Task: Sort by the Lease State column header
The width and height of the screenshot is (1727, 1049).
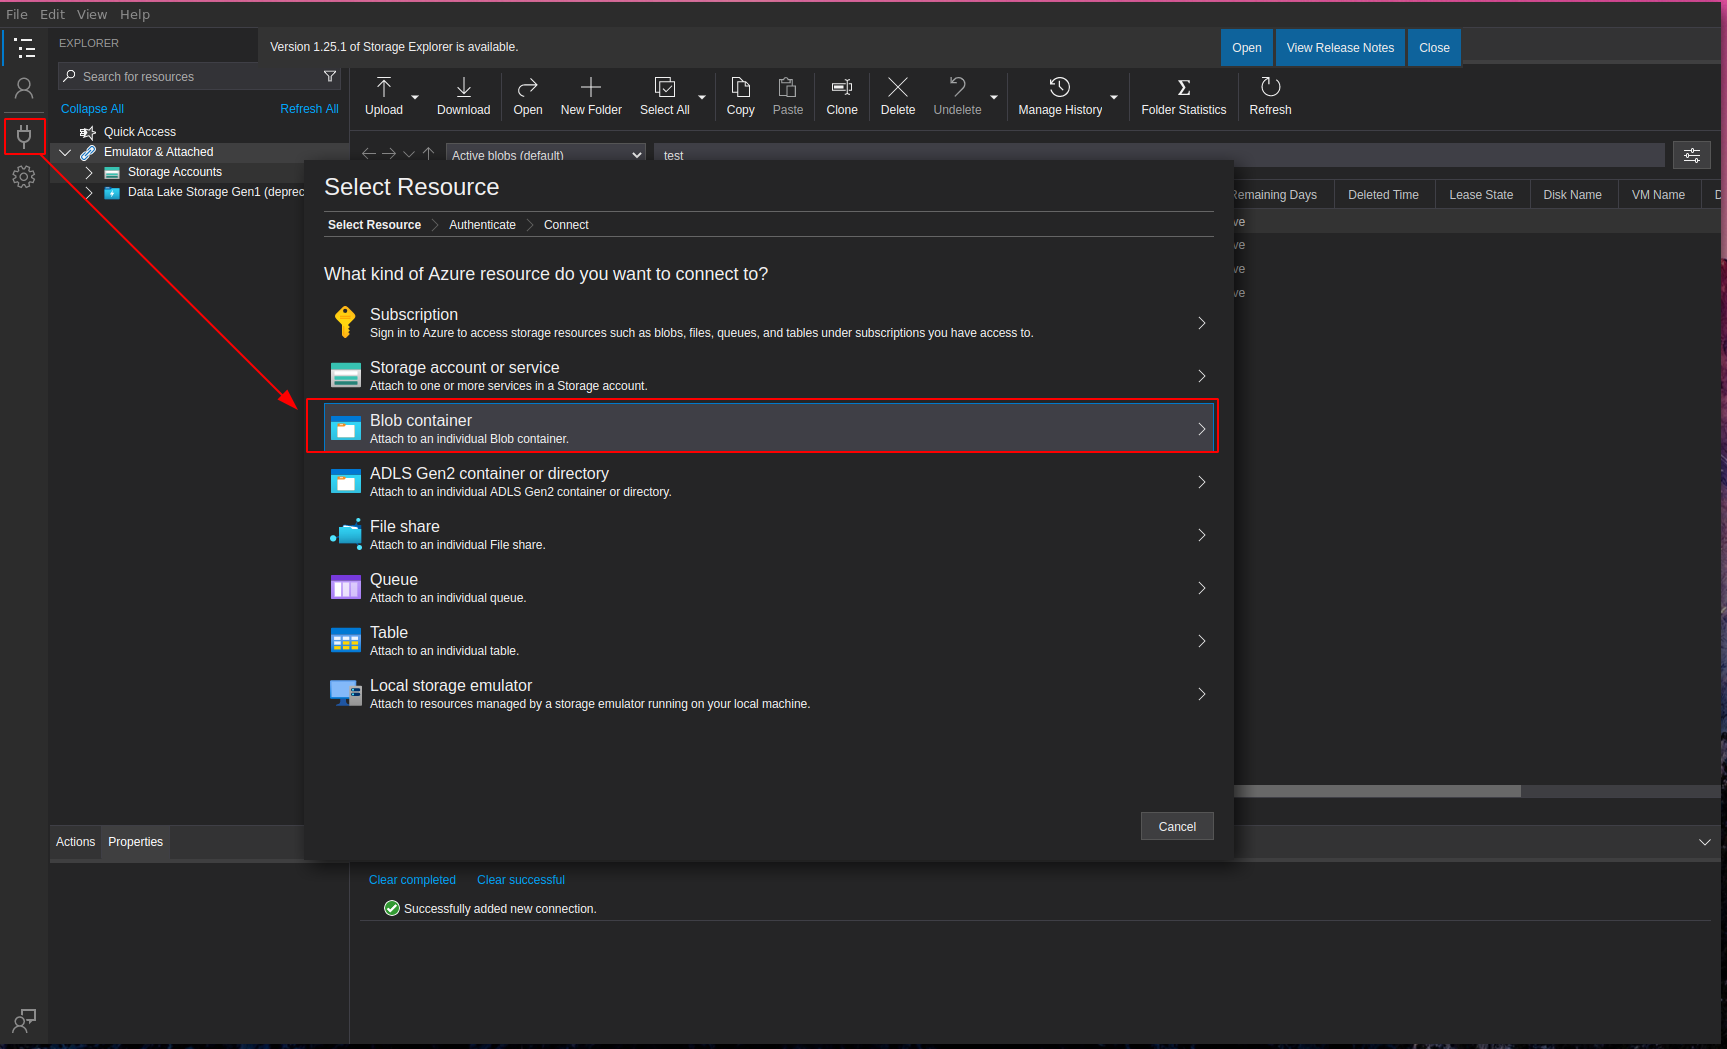Action: point(1481,195)
